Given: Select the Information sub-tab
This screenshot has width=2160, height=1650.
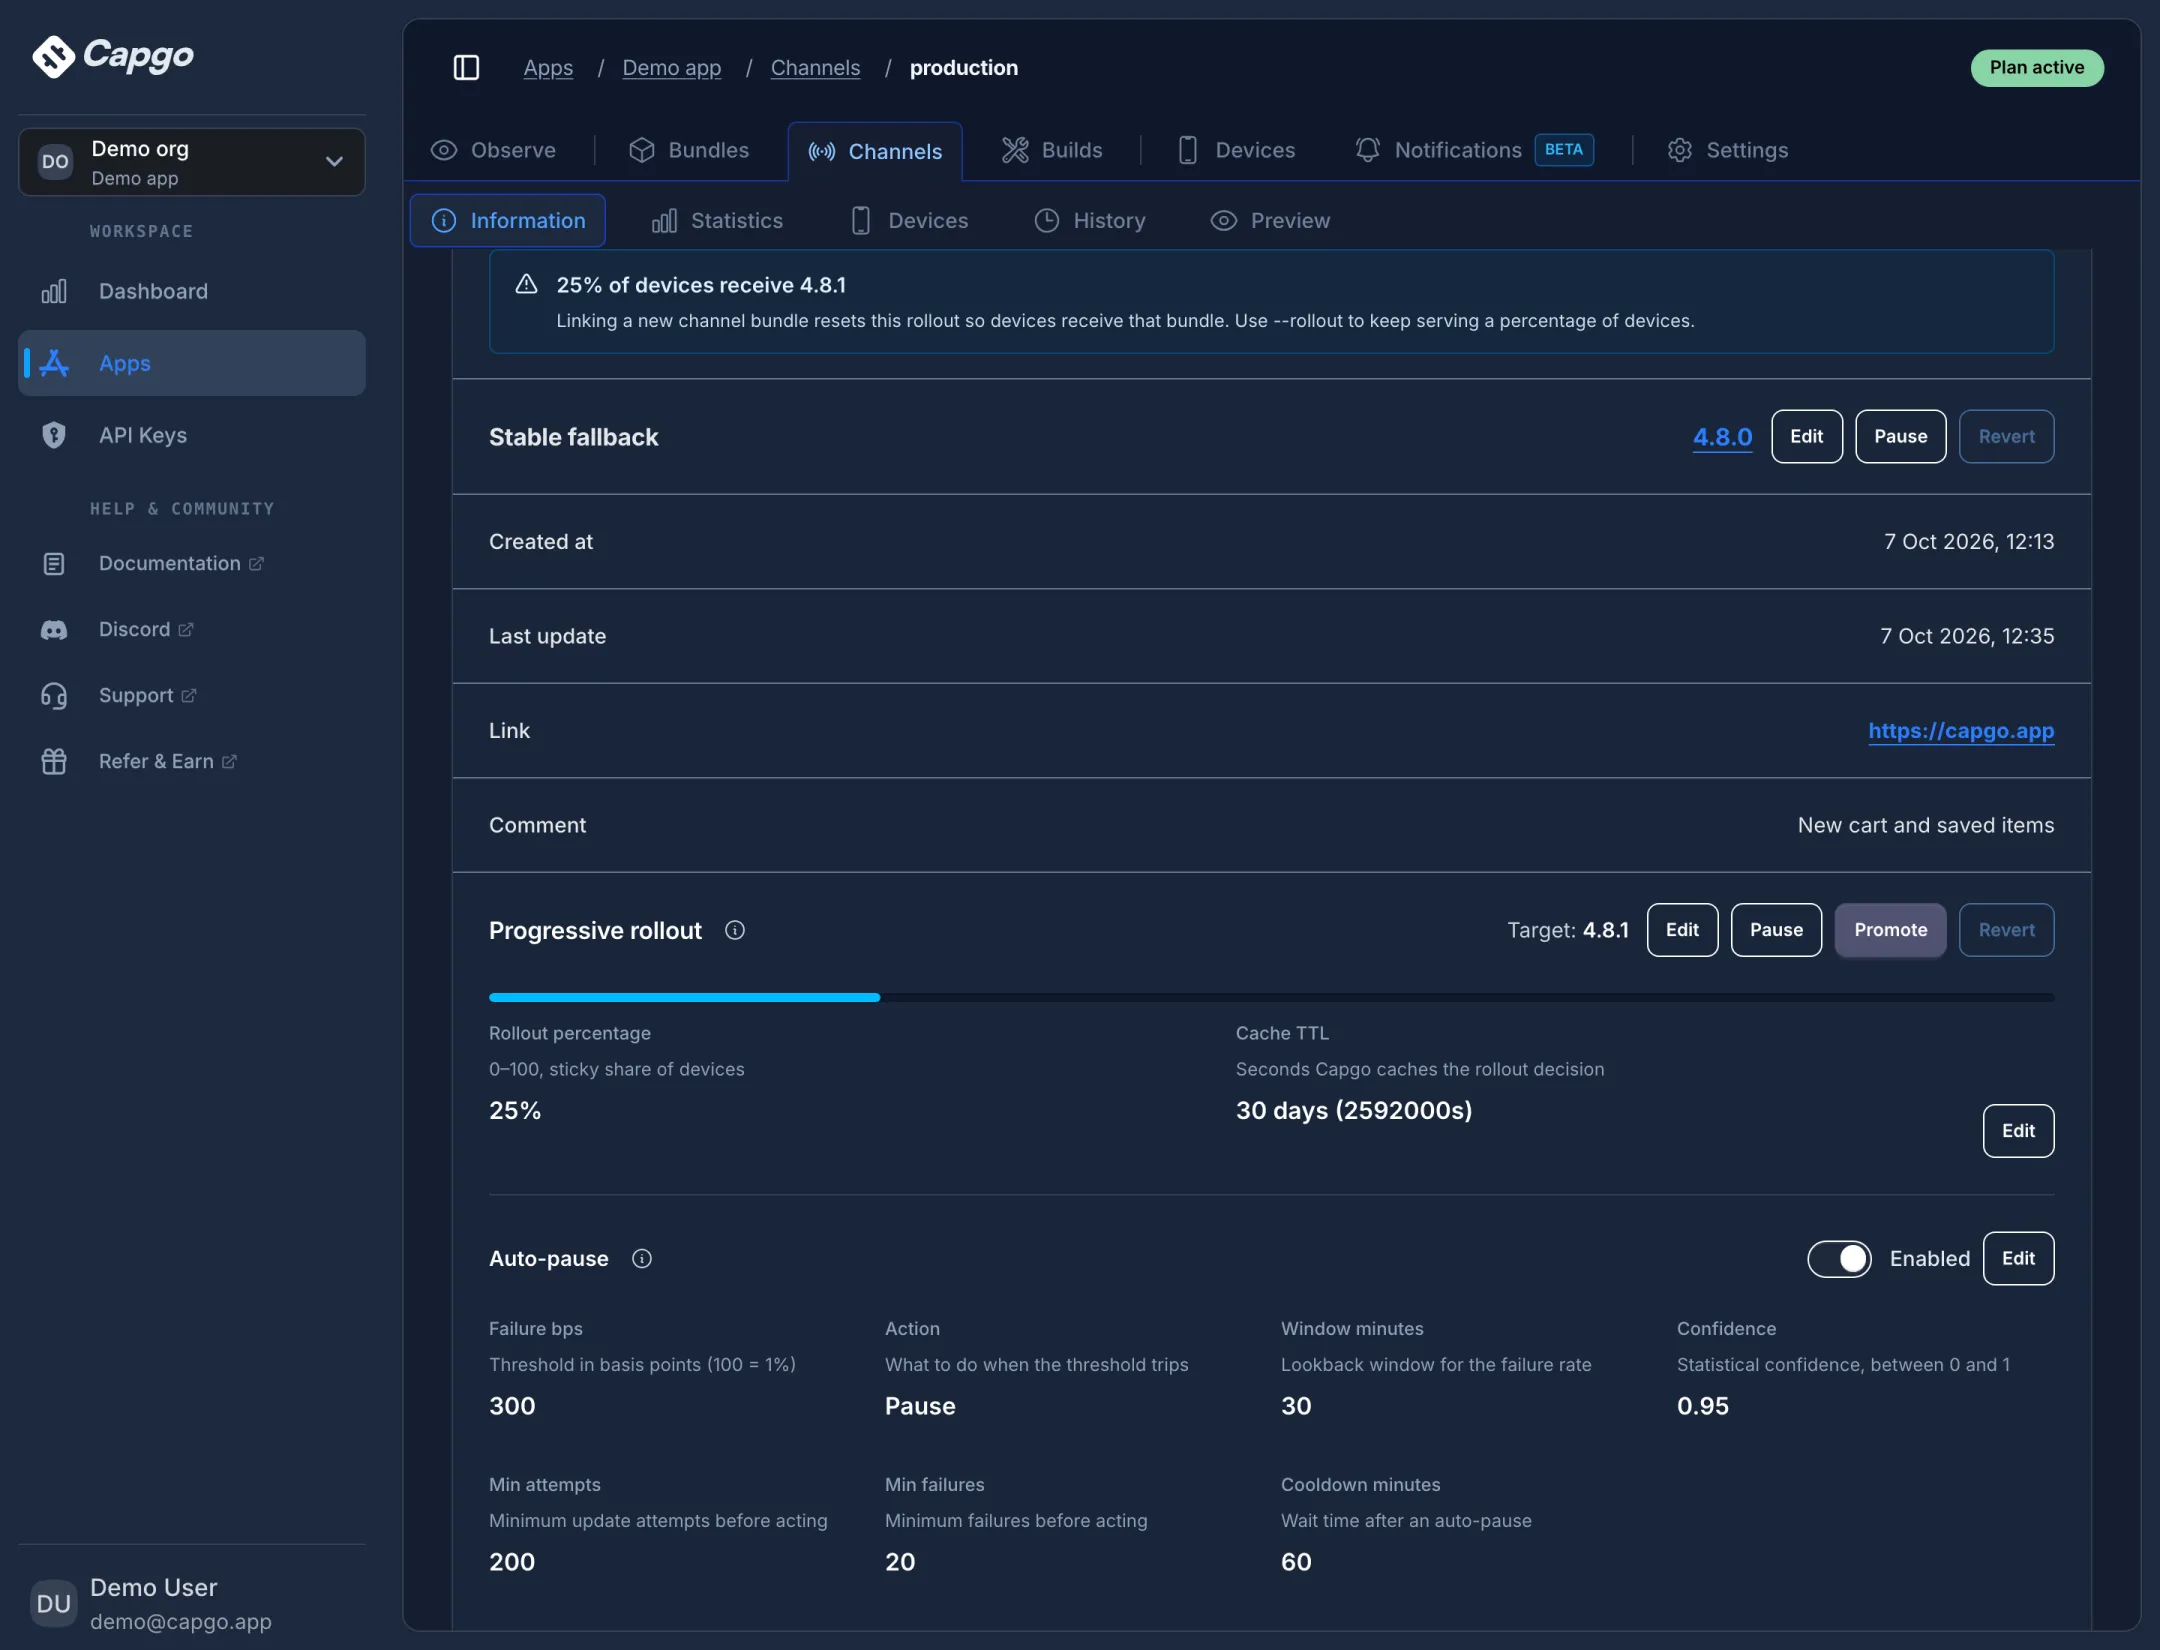Looking at the screenshot, I should [508, 221].
